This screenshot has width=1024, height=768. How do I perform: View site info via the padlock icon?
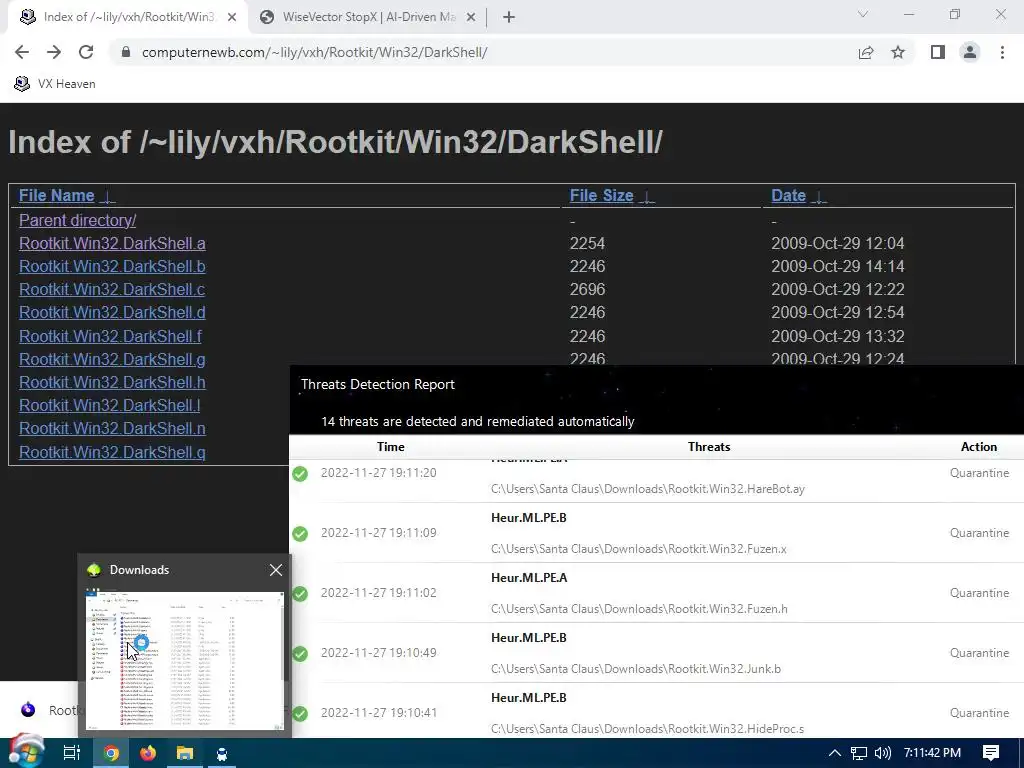126,52
